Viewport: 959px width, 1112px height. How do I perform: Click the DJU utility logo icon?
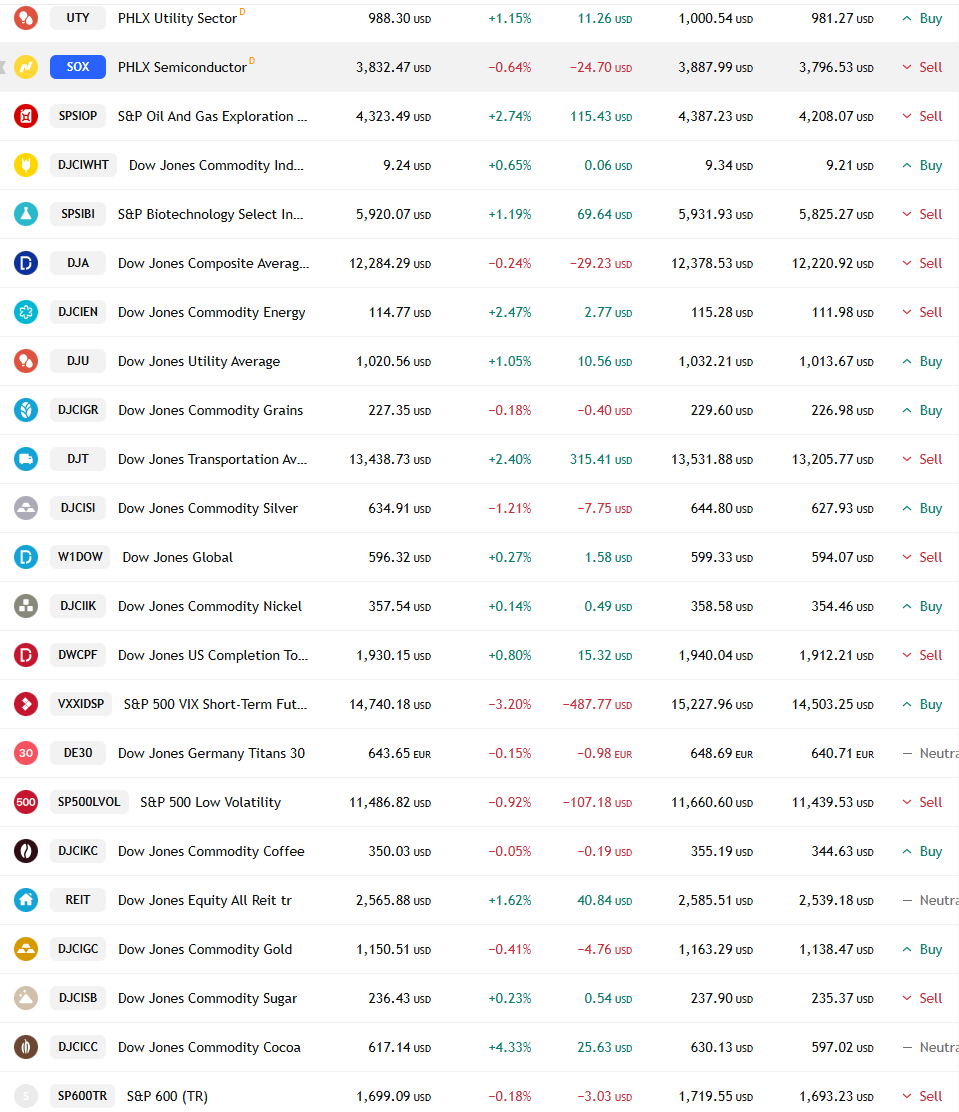point(26,360)
